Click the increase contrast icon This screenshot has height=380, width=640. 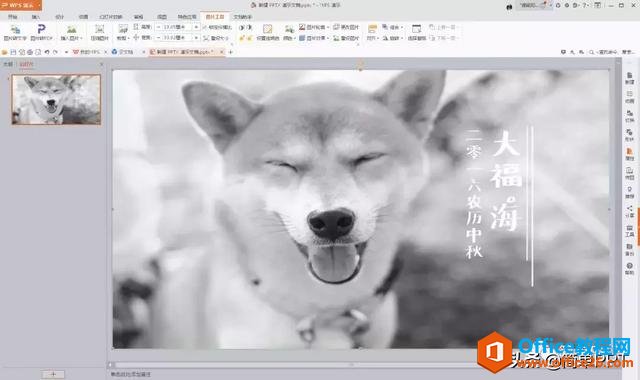(242, 27)
